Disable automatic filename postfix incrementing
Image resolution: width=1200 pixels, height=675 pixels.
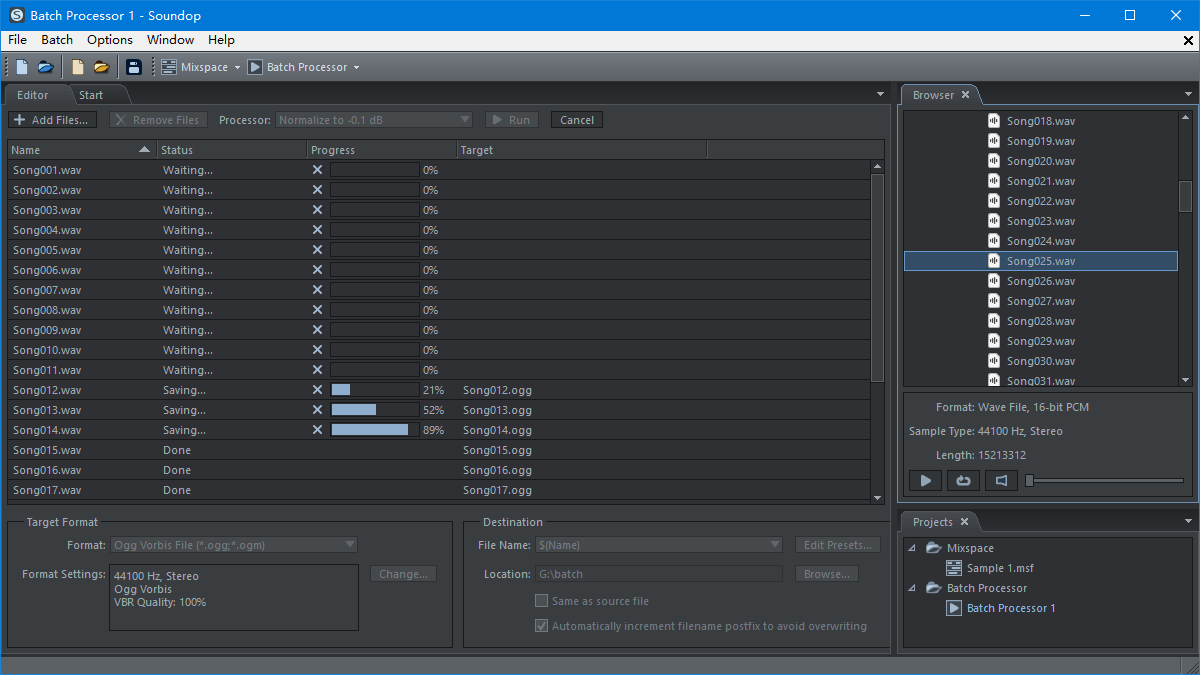click(x=541, y=625)
